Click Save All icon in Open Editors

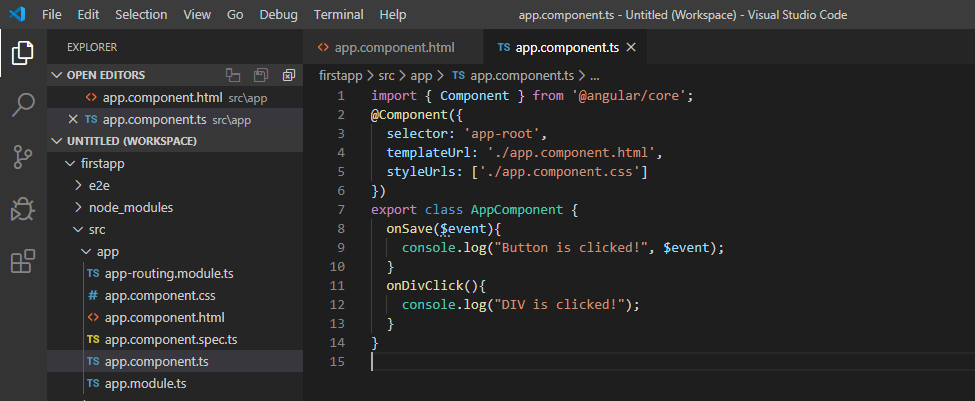pos(261,75)
